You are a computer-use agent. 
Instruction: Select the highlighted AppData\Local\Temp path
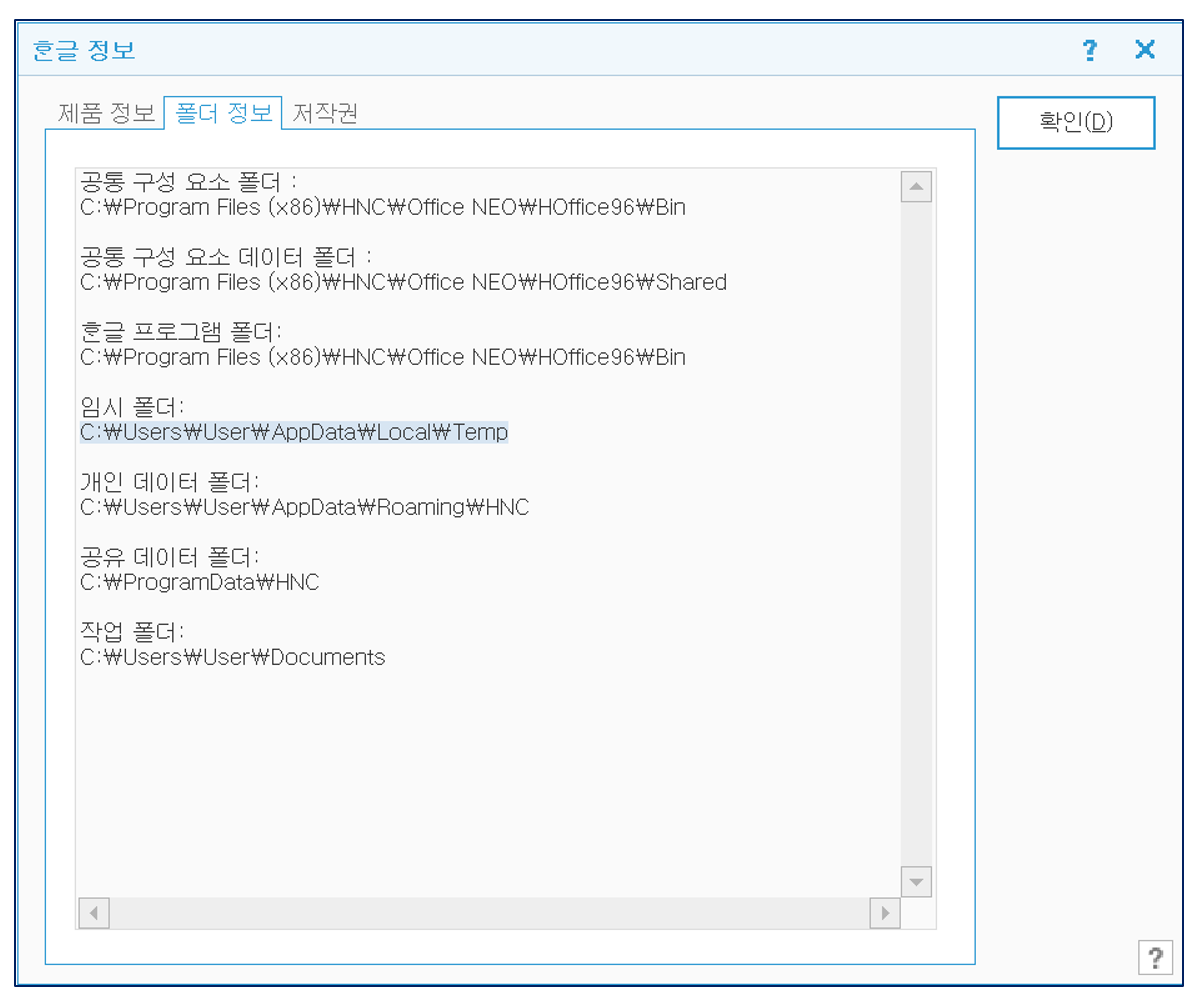pos(294,432)
